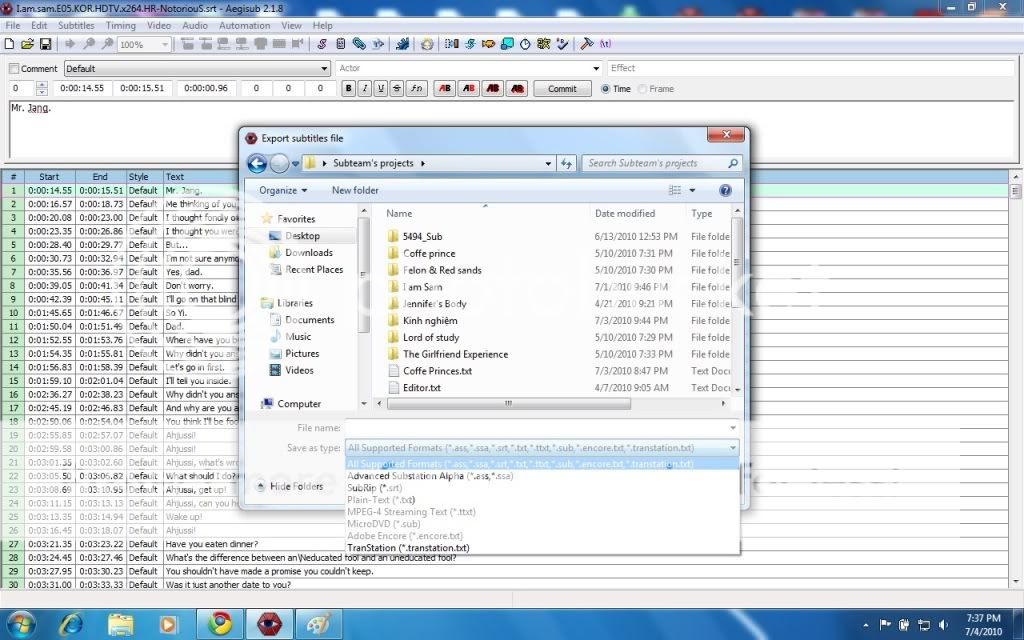Image resolution: width=1024 pixels, height=640 pixels.
Task: Open the Styles Manager (S icon)
Action: pyautogui.click(x=322, y=44)
